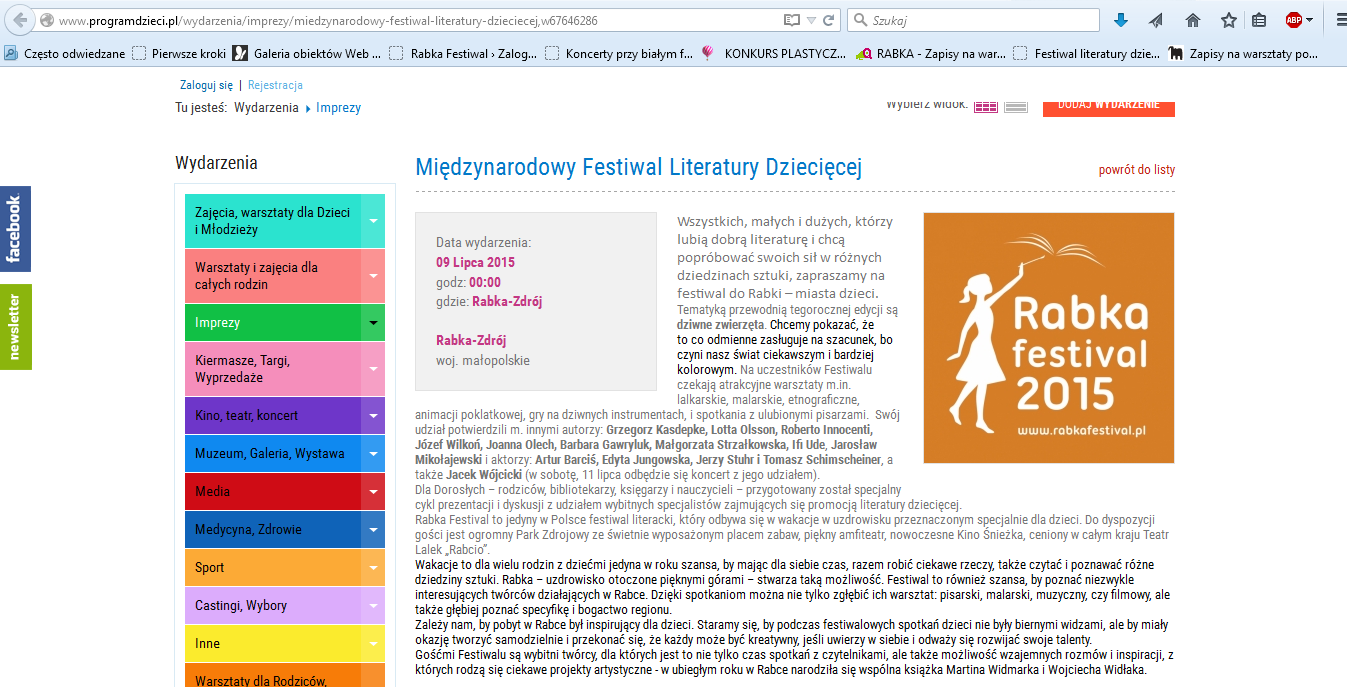Expand the arrow beside Castingi, Wybory
The height and width of the screenshot is (687, 1347).
coord(373,605)
